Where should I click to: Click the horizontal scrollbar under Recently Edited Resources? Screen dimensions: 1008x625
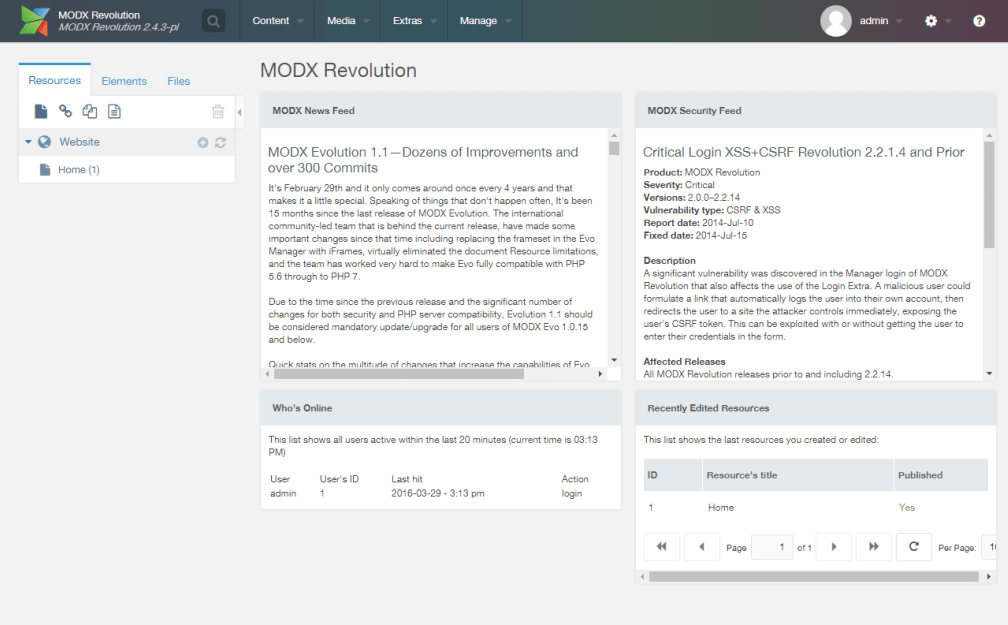[x=813, y=577]
